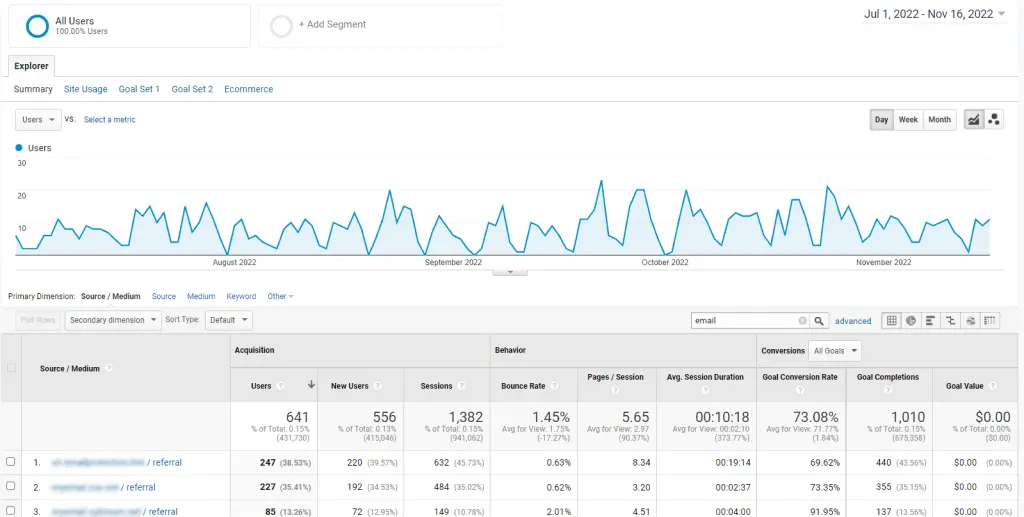
Task: Click the Add Segment circle icon
Action: pos(281,26)
